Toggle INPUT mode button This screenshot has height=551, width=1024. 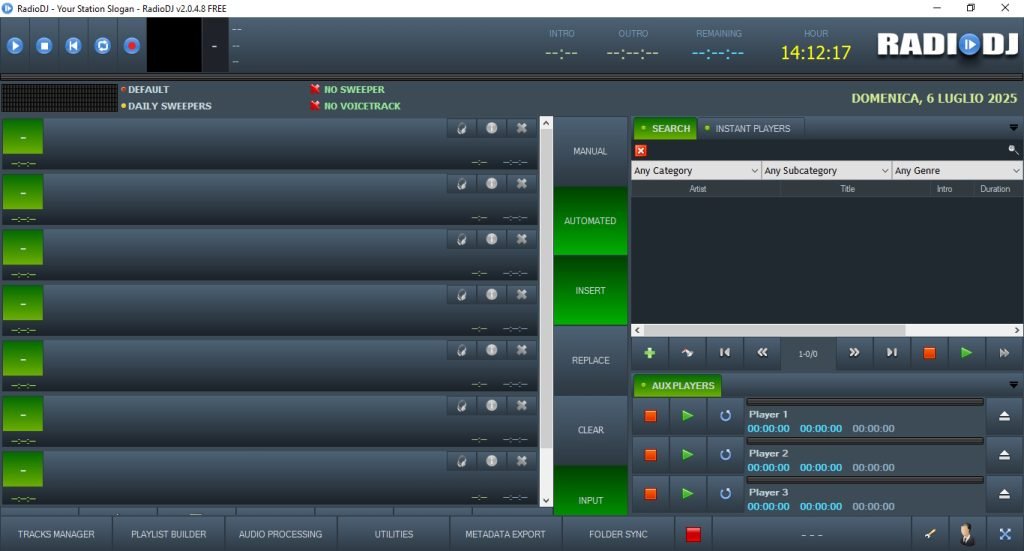[590, 499]
